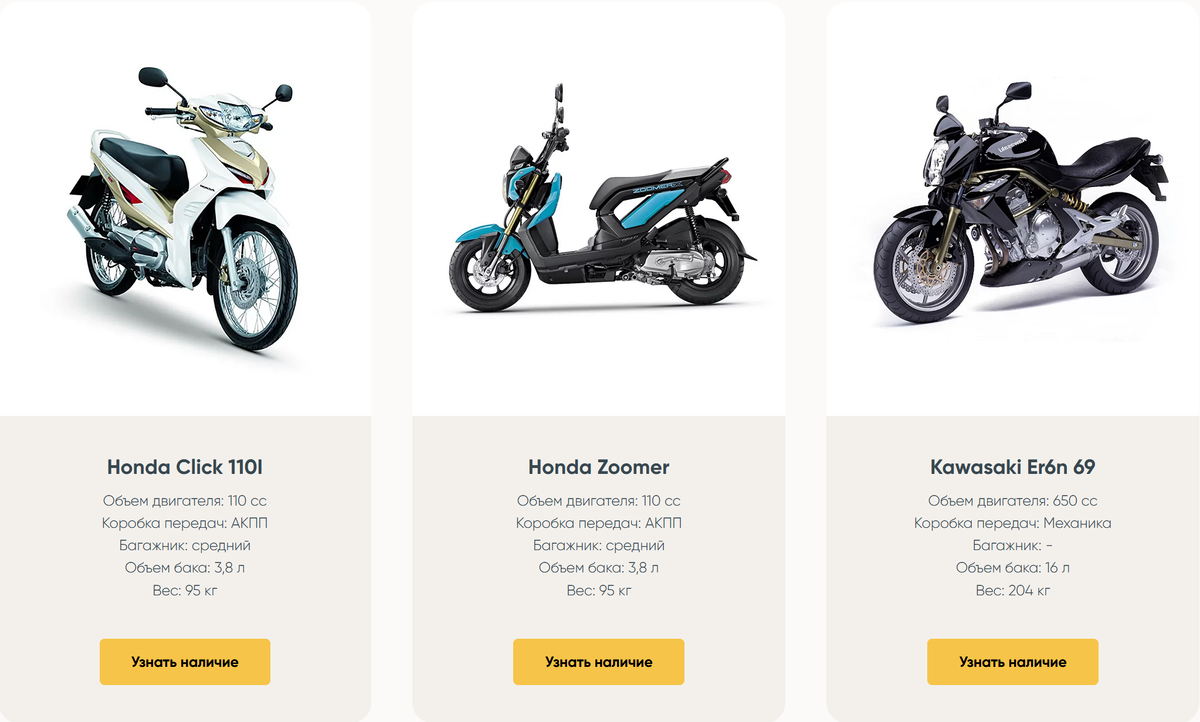
Task: Click 'Узнать наличие' button under Honda Click 110I
Action: coord(185,662)
